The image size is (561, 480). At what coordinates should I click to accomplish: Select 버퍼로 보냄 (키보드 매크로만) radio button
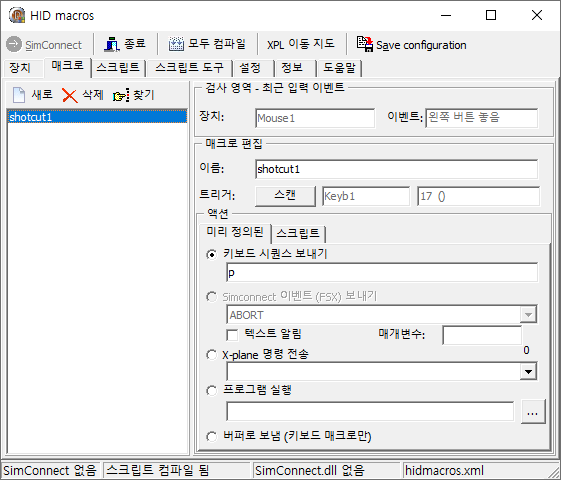pos(211,436)
